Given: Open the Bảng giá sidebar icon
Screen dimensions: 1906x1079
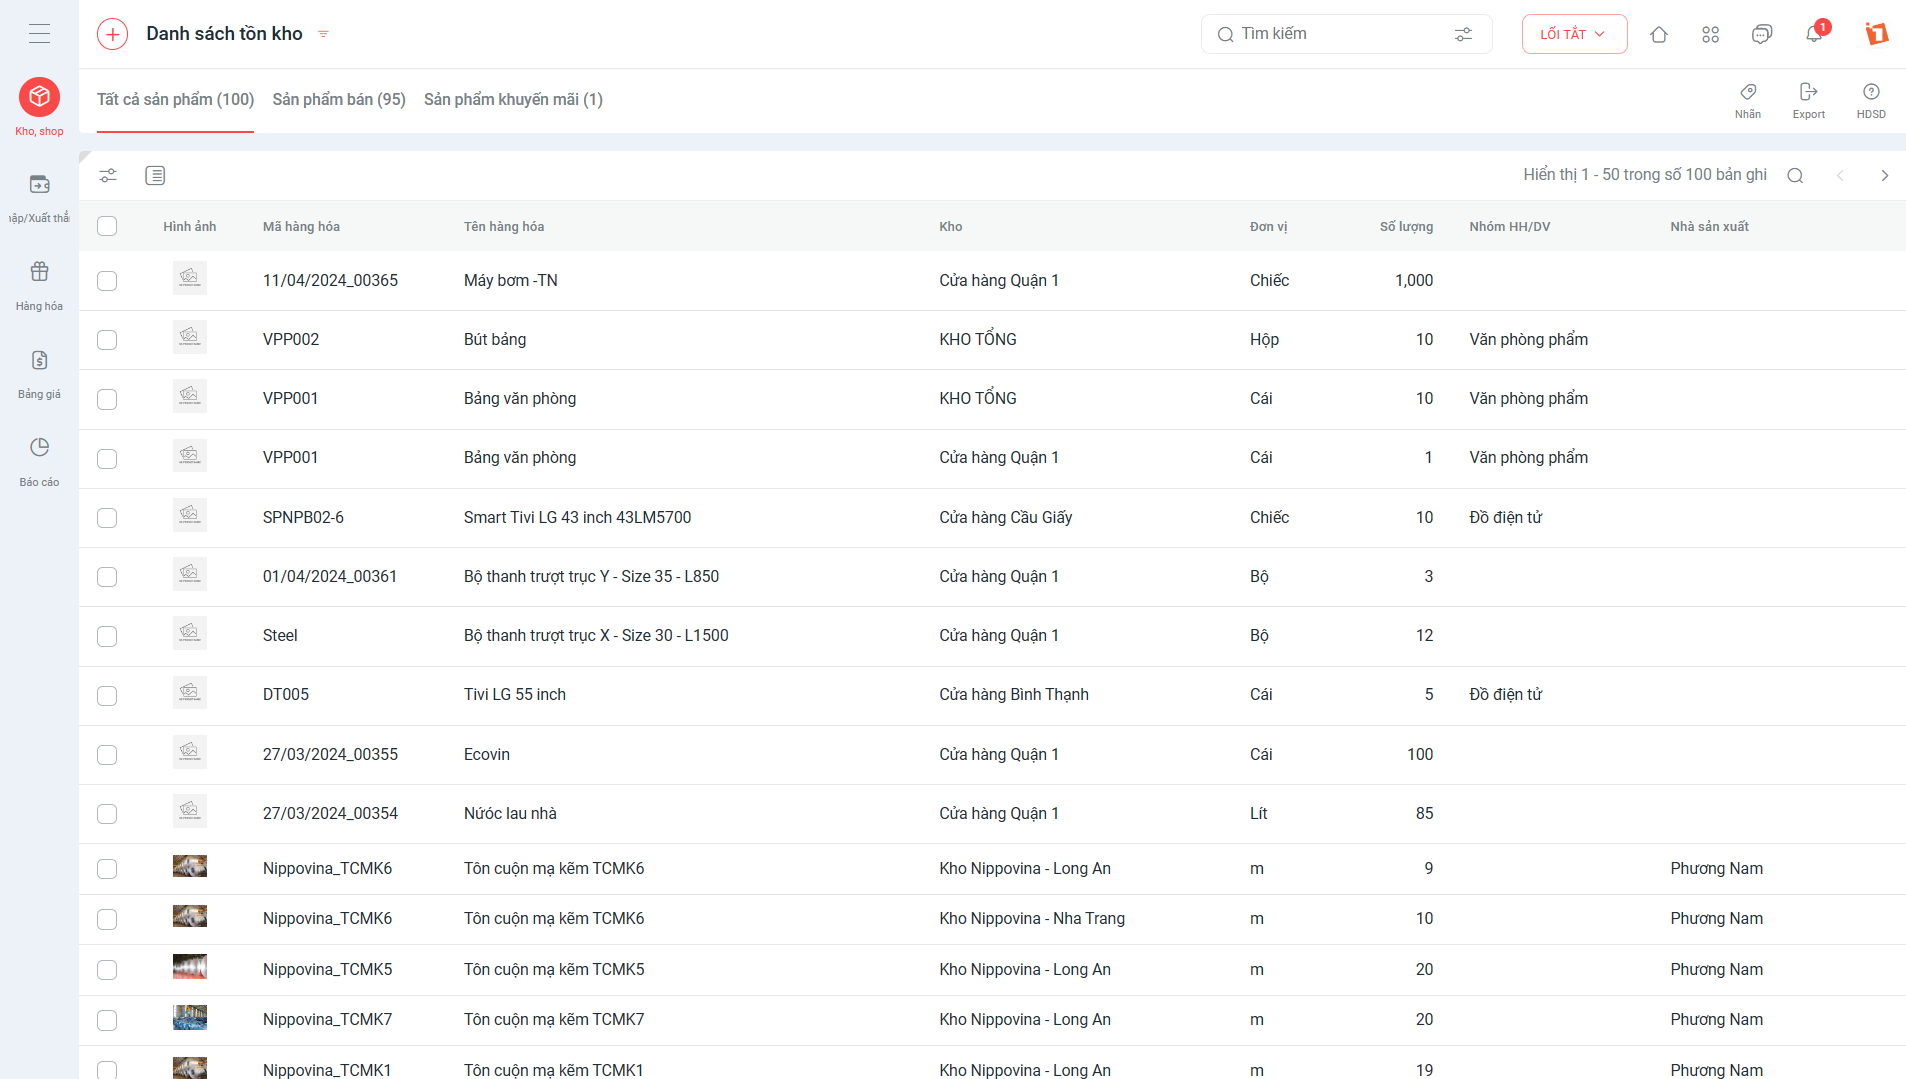Looking at the screenshot, I should 39,360.
